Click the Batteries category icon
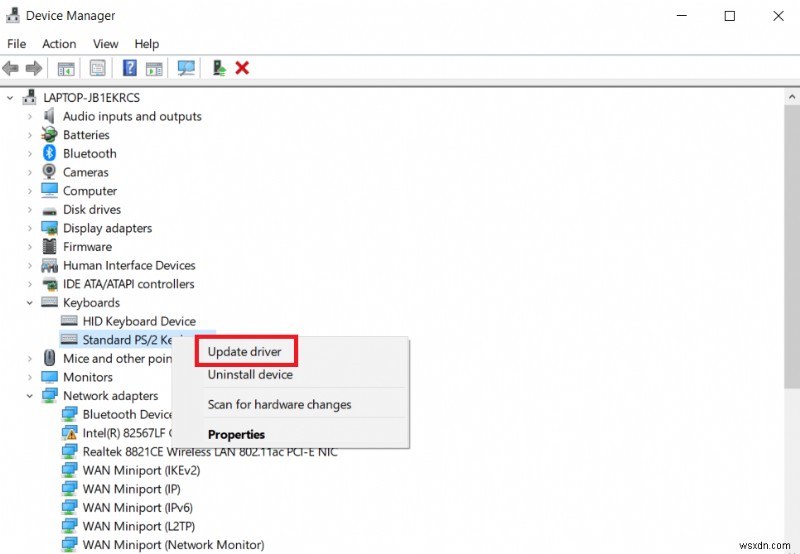This screenshot has width=800, height=554. [49, 135]
